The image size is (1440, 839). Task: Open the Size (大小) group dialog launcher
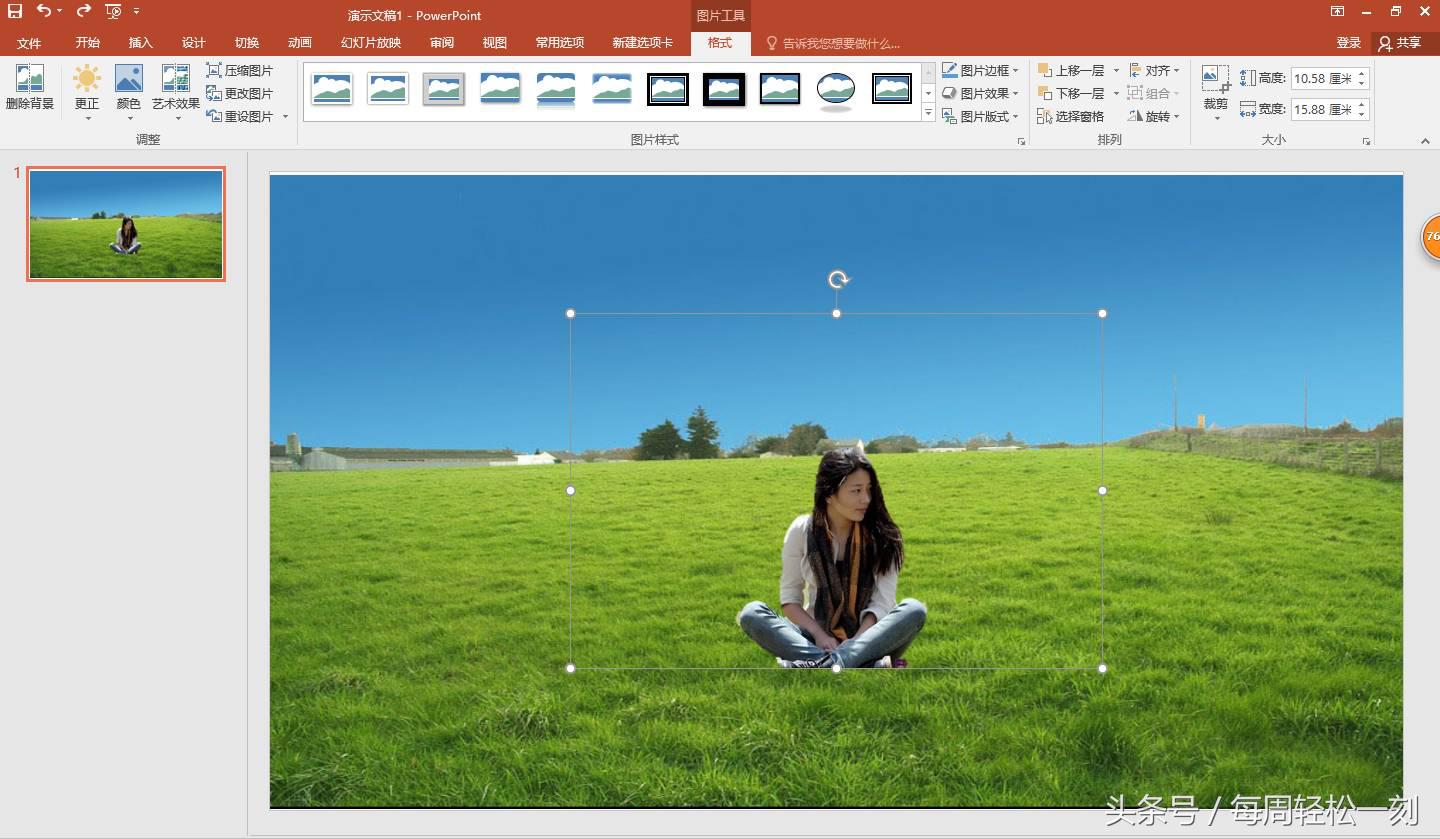point(1366,142)
